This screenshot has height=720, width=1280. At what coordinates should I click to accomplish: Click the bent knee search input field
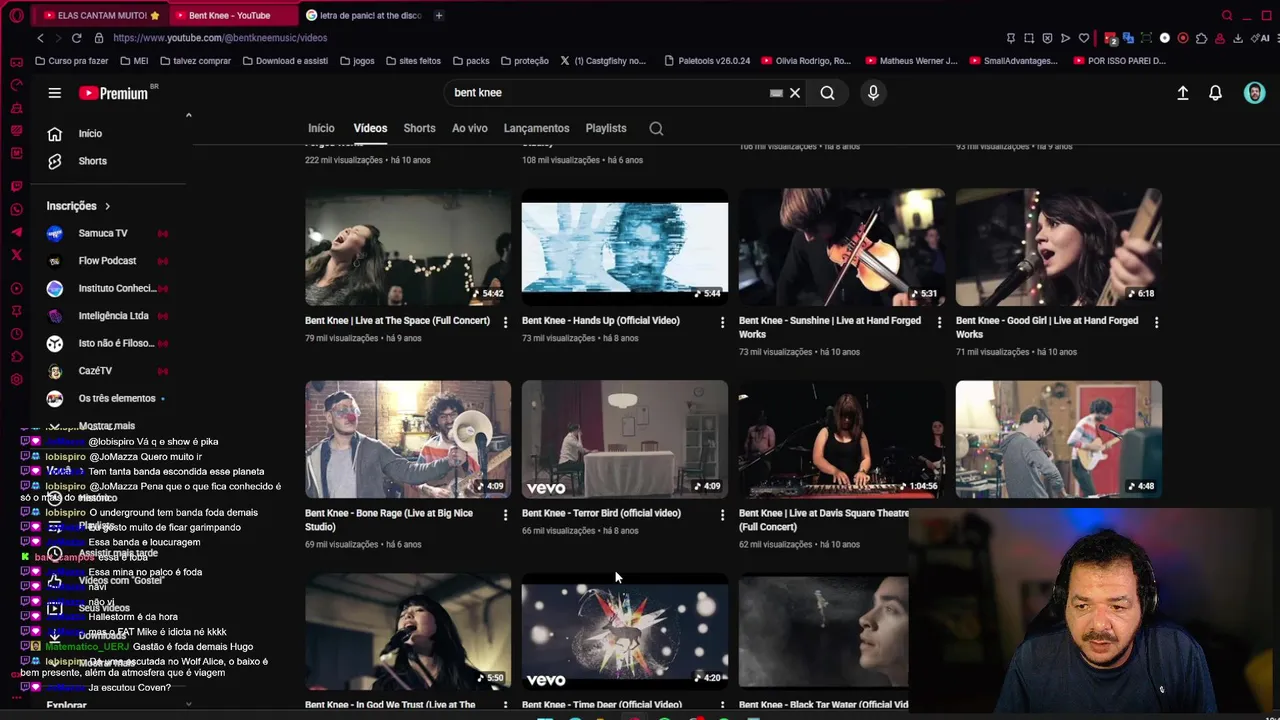click(608, 93)
